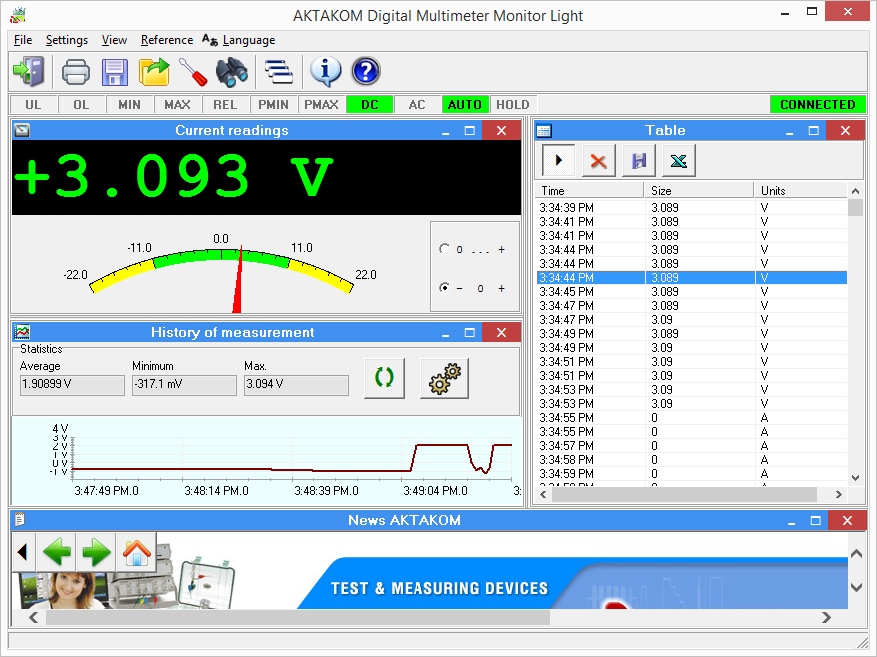Open the Language menu
The width and height of the screenshot is (877, 657).
239,40
